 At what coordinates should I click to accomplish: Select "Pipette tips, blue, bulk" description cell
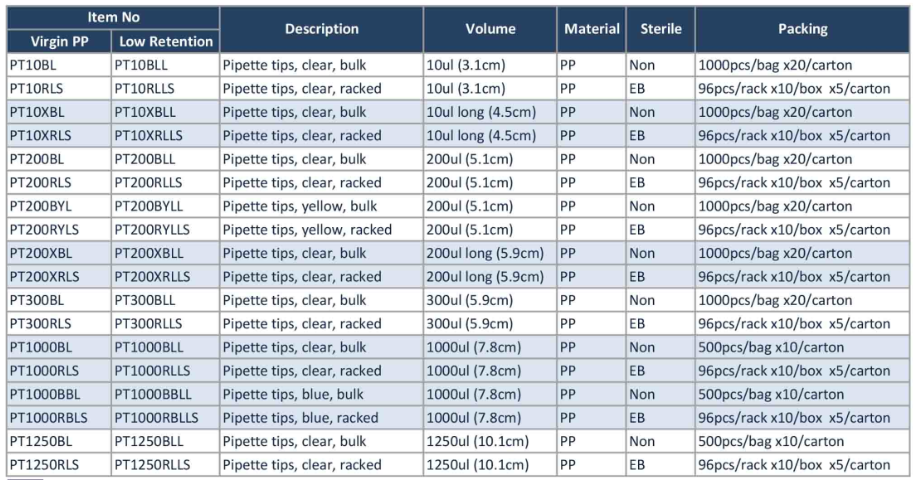293,394
